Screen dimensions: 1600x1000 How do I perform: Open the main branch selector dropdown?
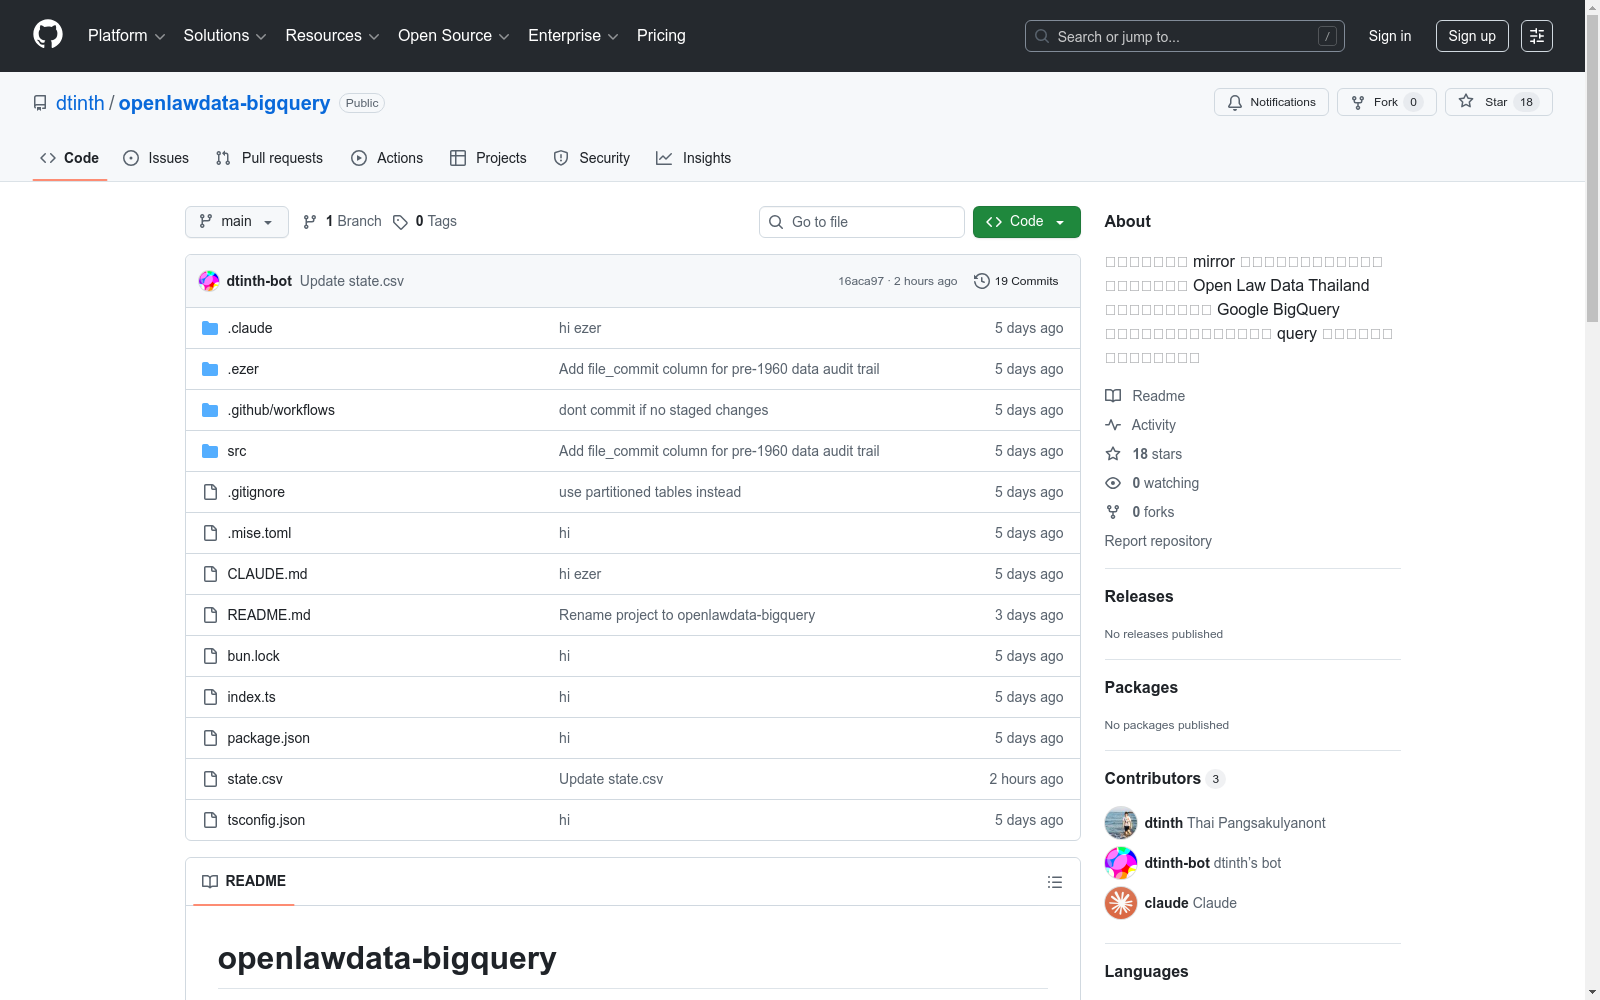pos(237,222)
